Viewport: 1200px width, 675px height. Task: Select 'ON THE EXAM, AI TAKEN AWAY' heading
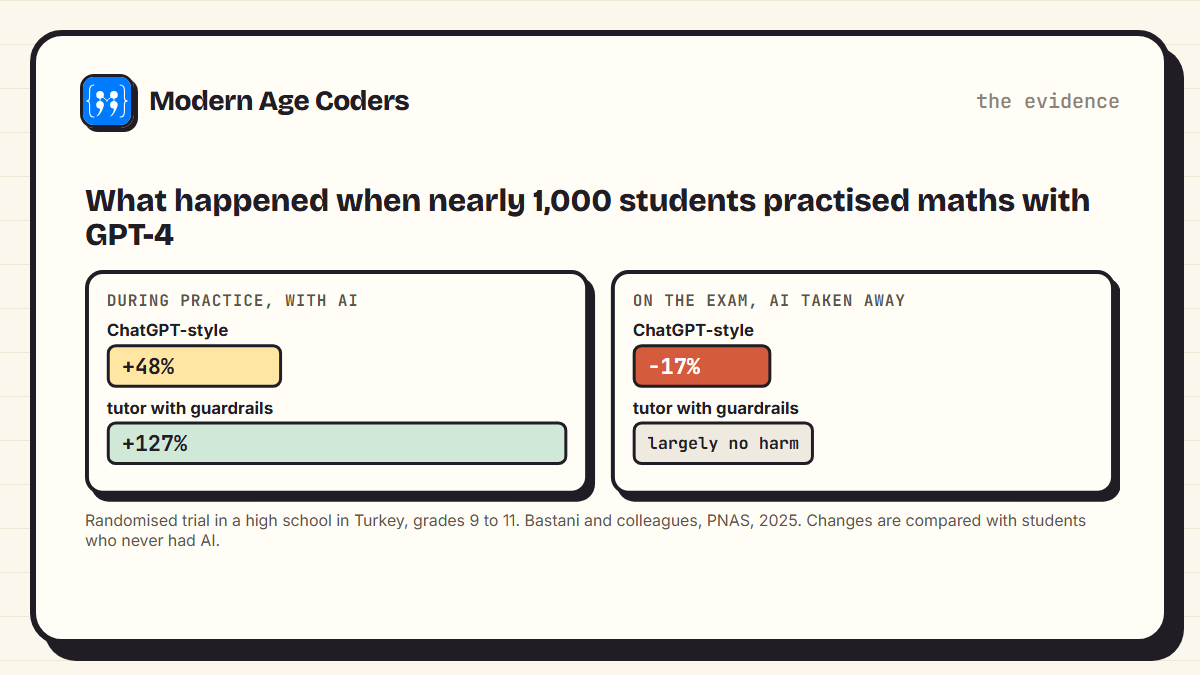coord(769,300)
